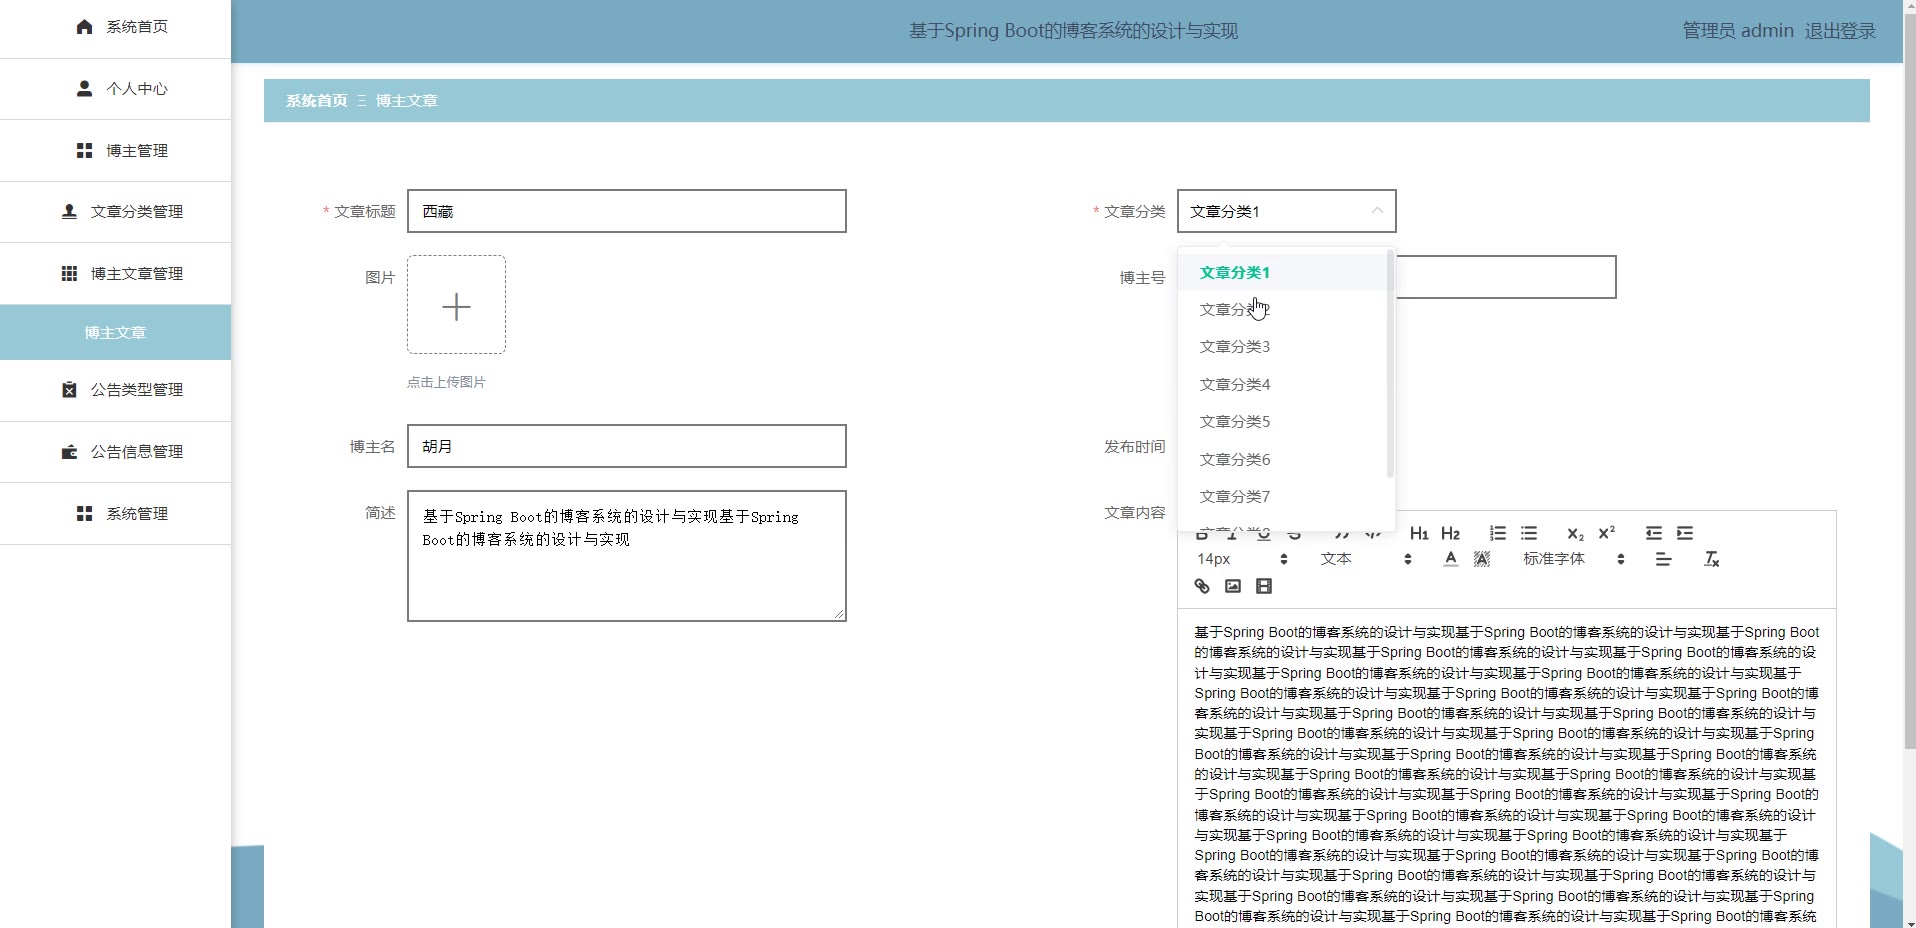The height and width of the screenshot is (928, 1916).
Task: Open 文章分类管理 in the sidebar
Action: (x=115, y=212)
